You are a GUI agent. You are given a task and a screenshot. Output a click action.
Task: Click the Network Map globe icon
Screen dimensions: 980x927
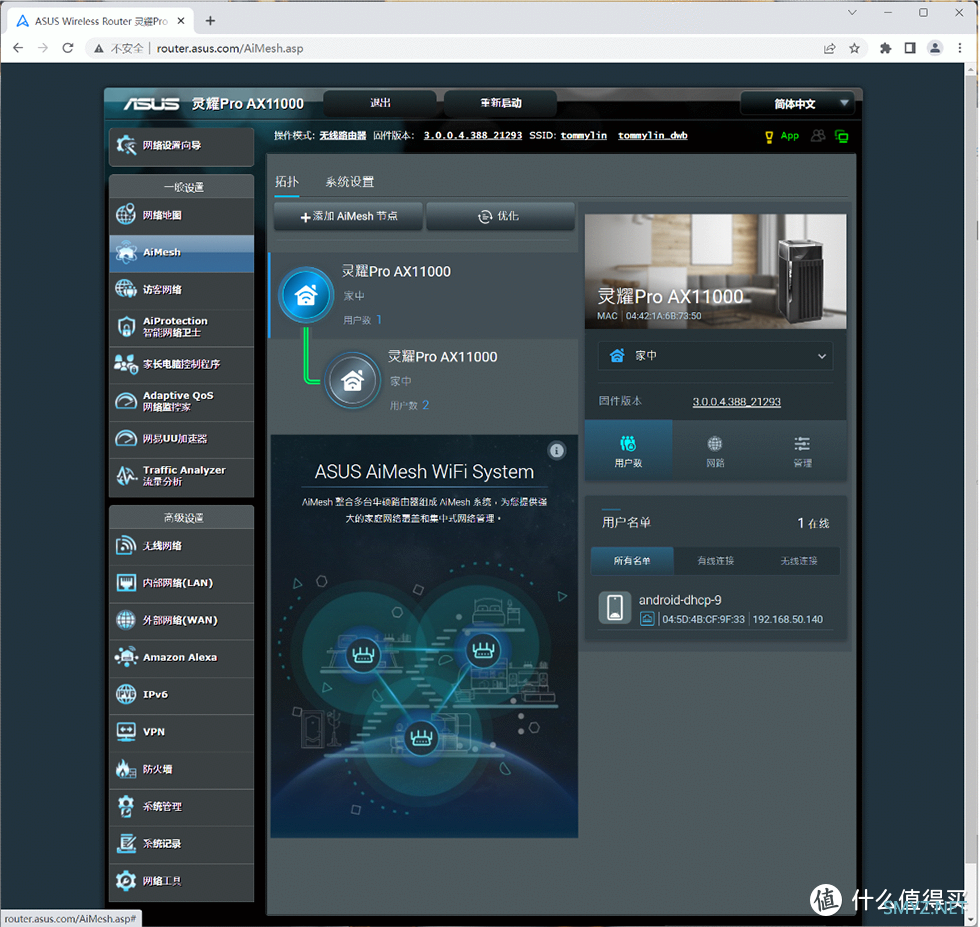point(126,214)
